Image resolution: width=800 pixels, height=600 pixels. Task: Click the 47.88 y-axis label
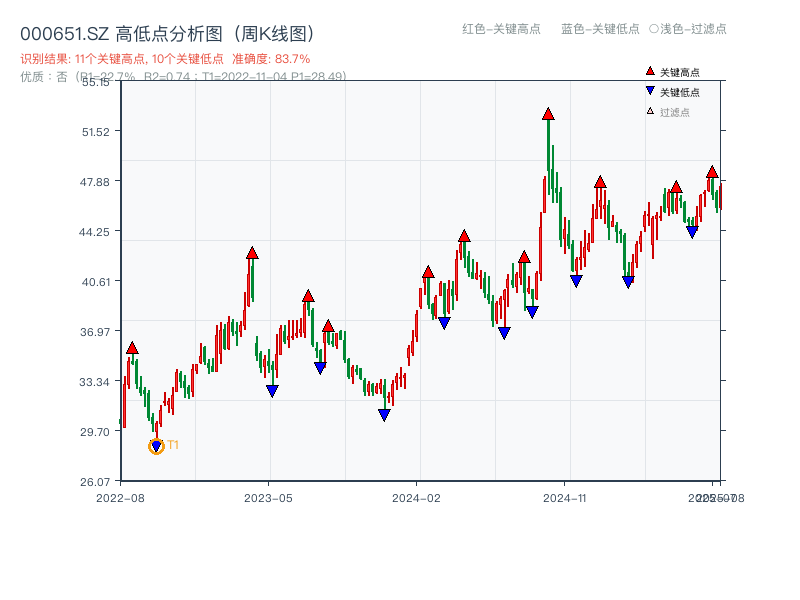pyautogui.click(x=94, y=182)
